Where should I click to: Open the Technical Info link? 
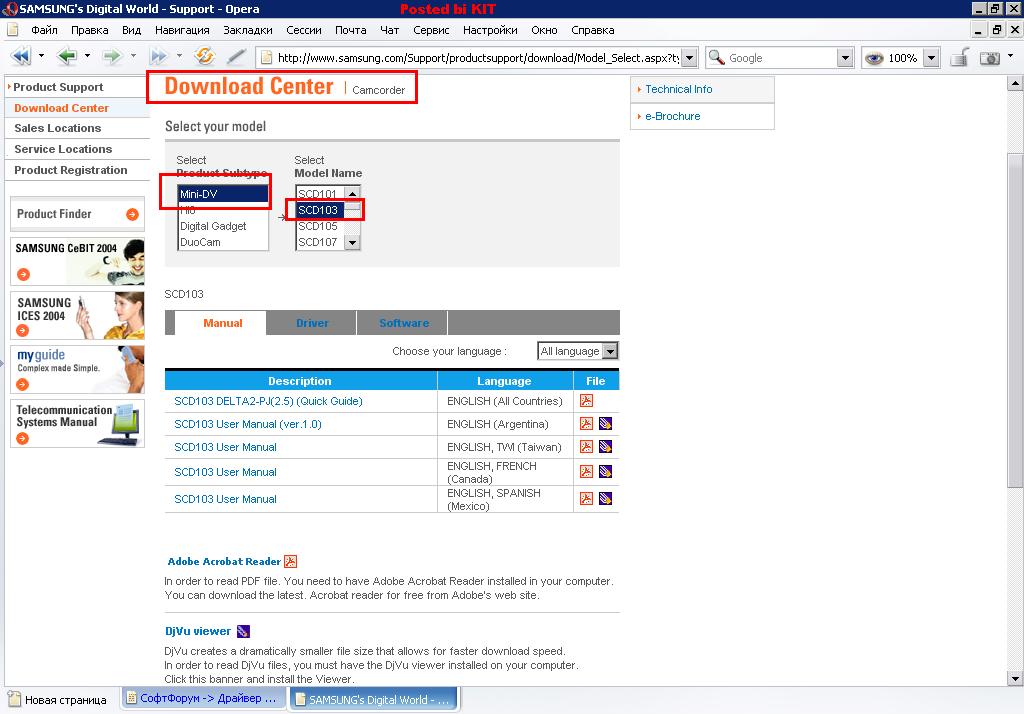pyautogui.click(x=679, y=89)
